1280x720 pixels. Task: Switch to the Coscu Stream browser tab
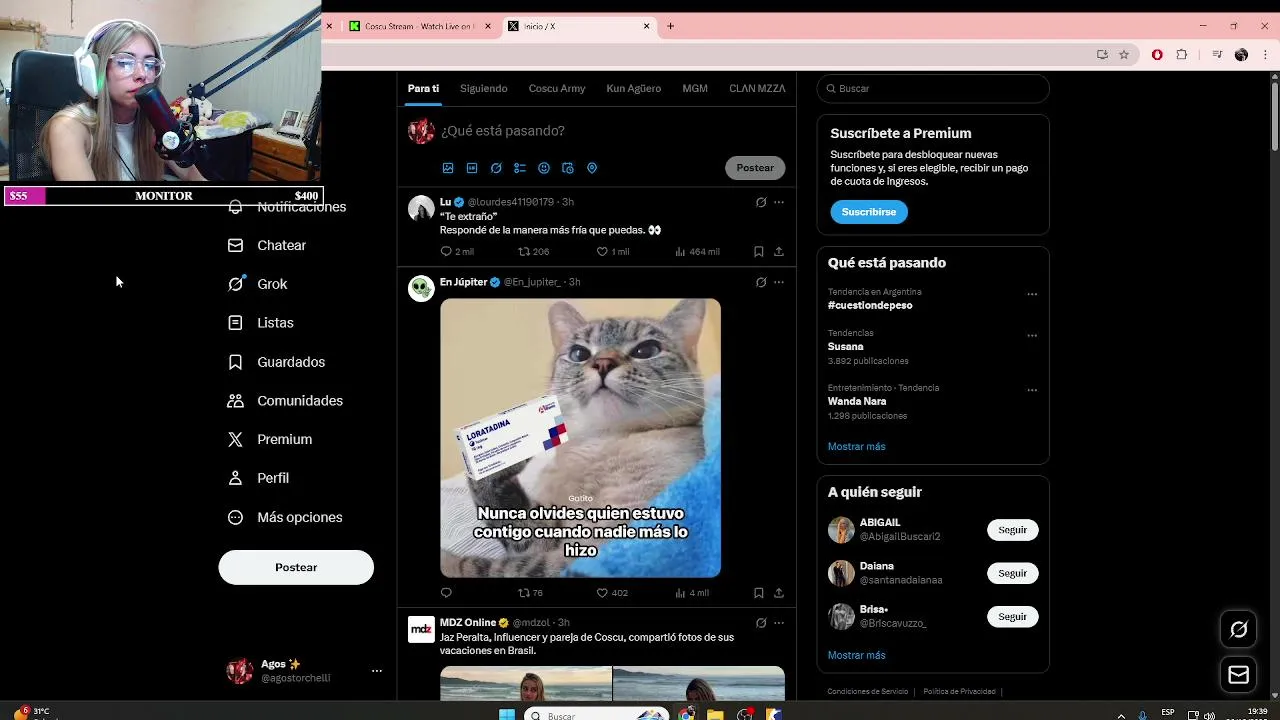coord(420,26)
